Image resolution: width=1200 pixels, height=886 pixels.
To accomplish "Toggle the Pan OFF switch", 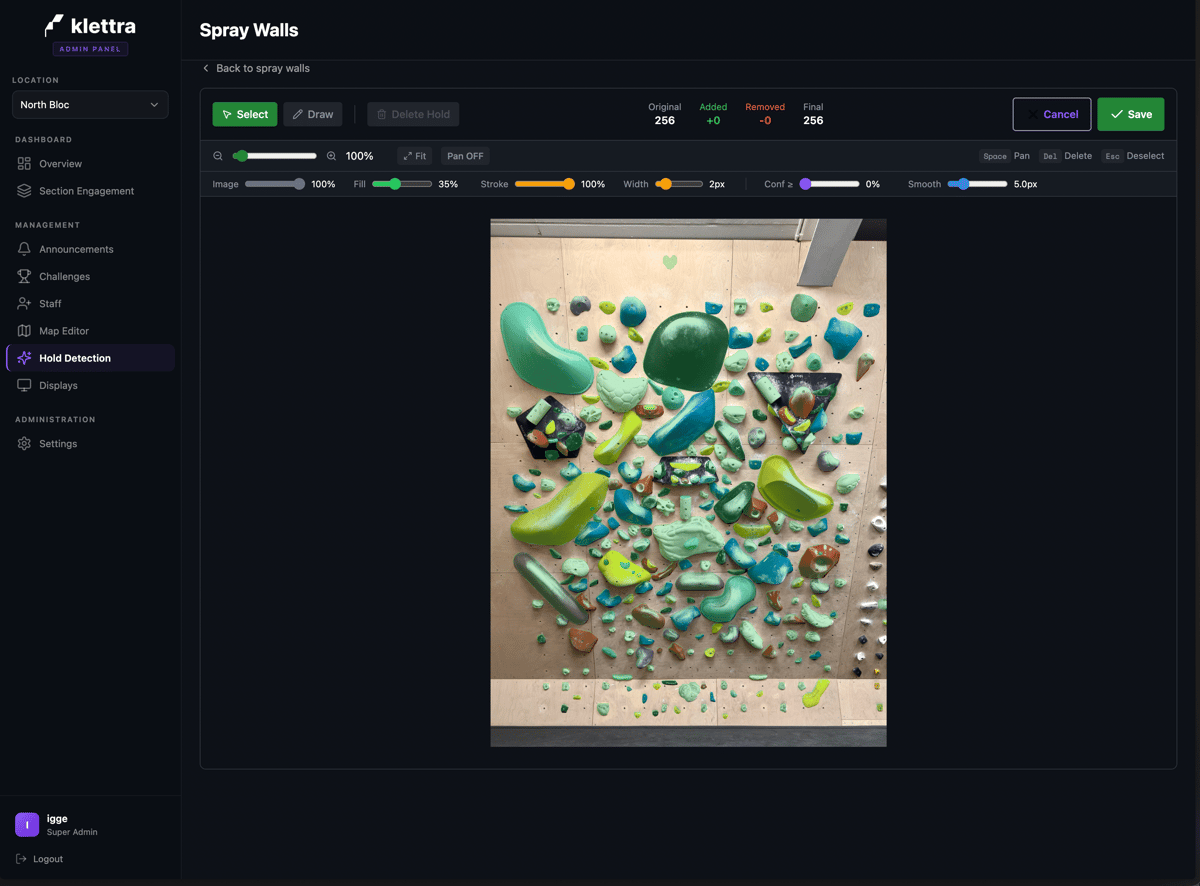I will (x=465, y=156).
